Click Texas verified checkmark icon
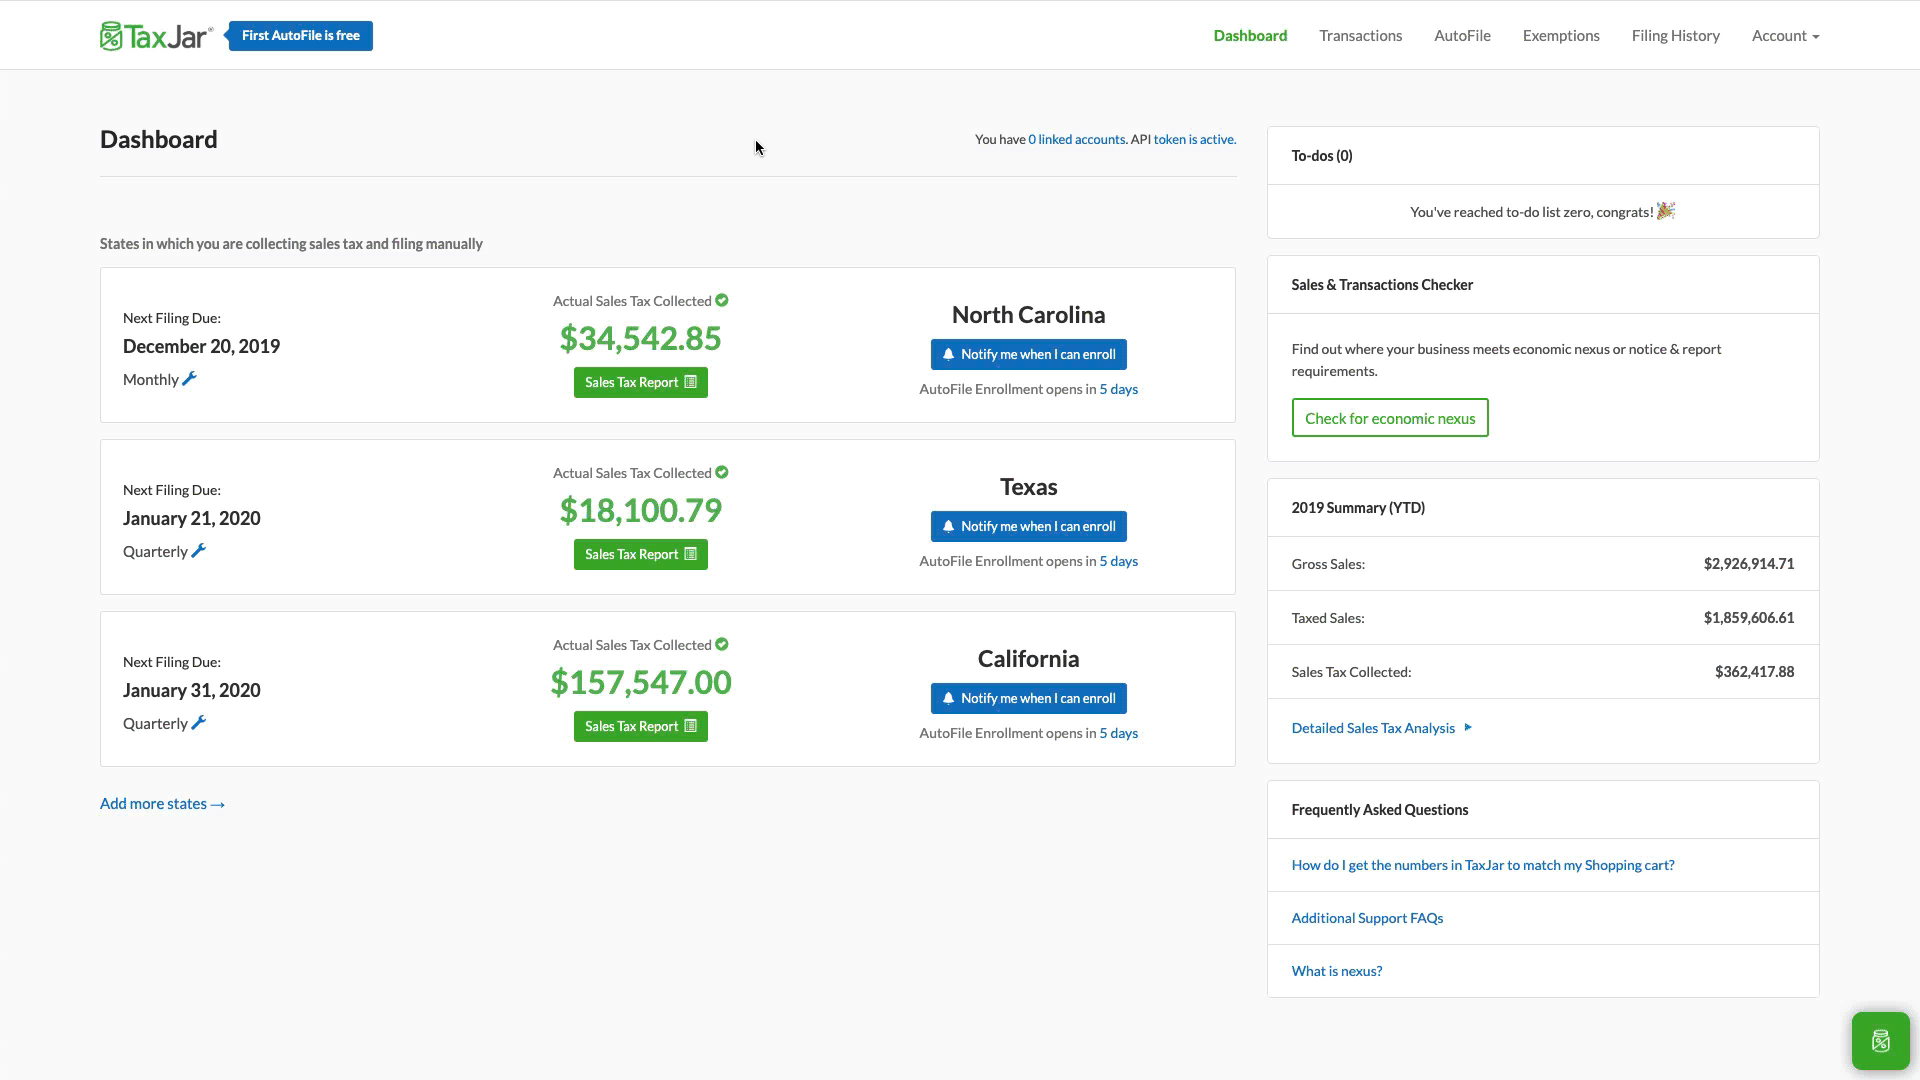The width and height of the screenshot is (1920, 1080). click(722, 473)
